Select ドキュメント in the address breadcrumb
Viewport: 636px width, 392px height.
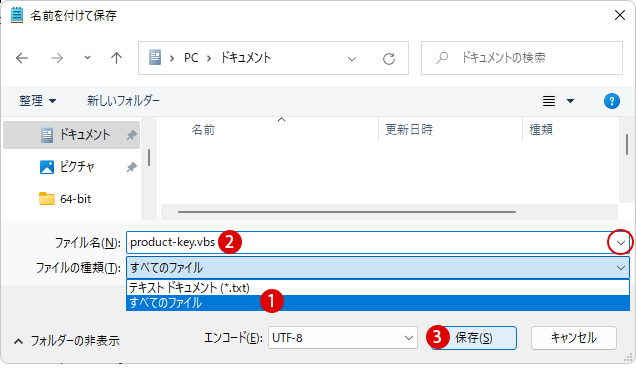pyautogui.click(x=246, y=58)
